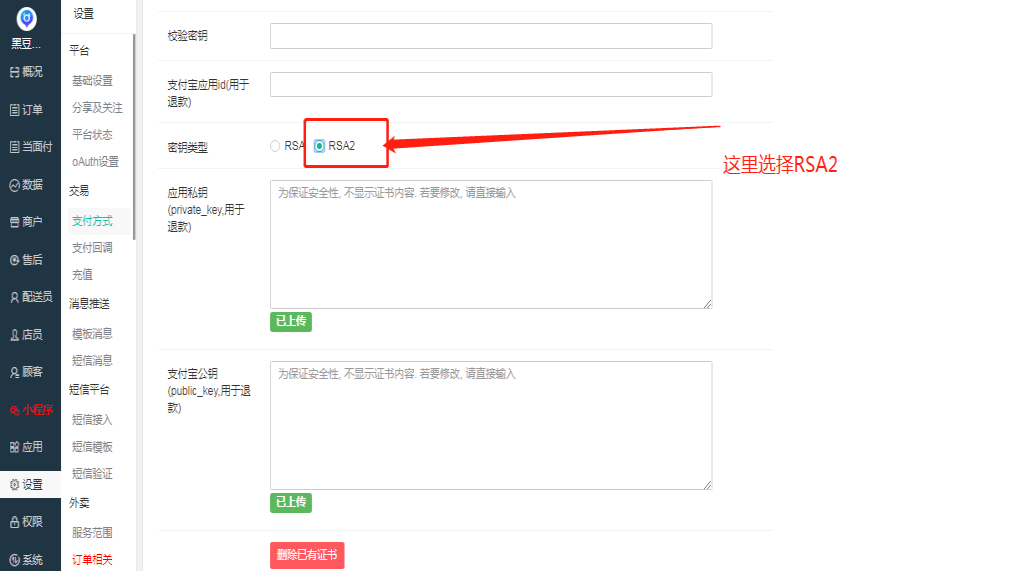Open 服务范围 service range item
This screenshot has width=1026, height=571.
click(x=92, y=533)
